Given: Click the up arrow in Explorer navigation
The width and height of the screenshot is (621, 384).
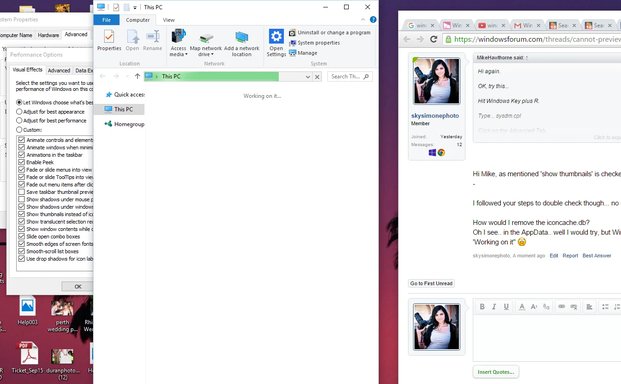Looking at the screenshot, I should pyautogui.click(x=137, y=76).
